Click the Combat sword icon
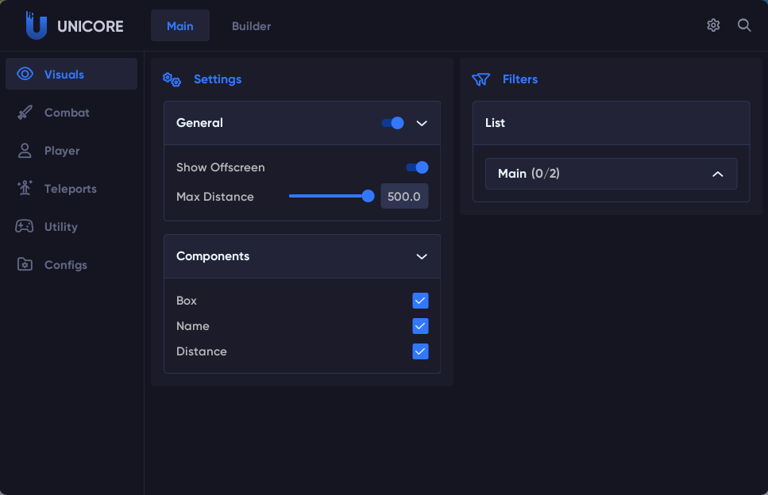Screen dimensions: 768x495 click(25, 112)
